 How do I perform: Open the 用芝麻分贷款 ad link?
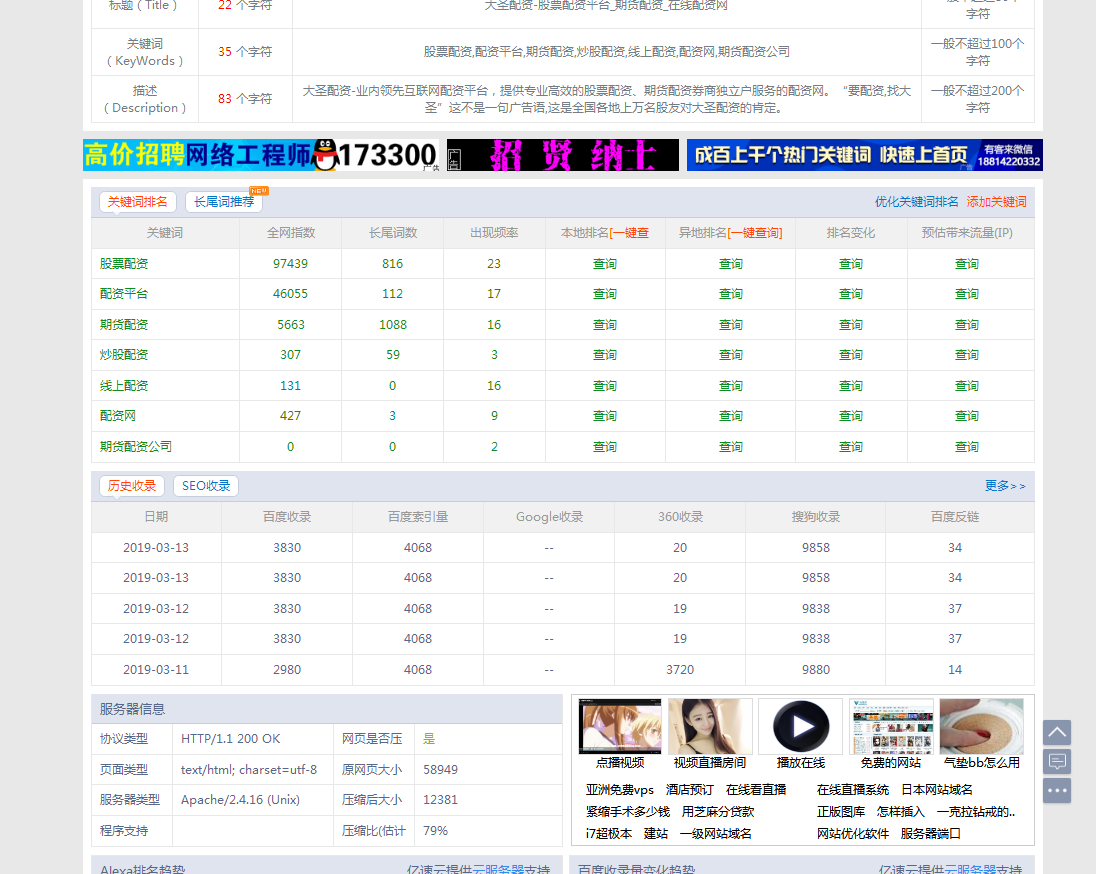click(x=718, y=812)
